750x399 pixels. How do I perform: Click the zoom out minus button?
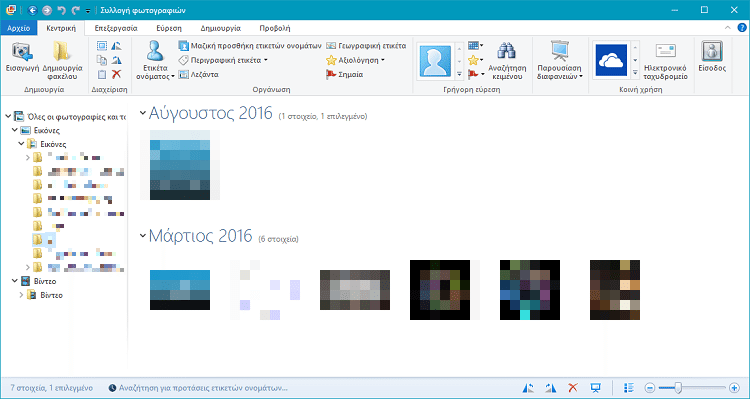650,388
